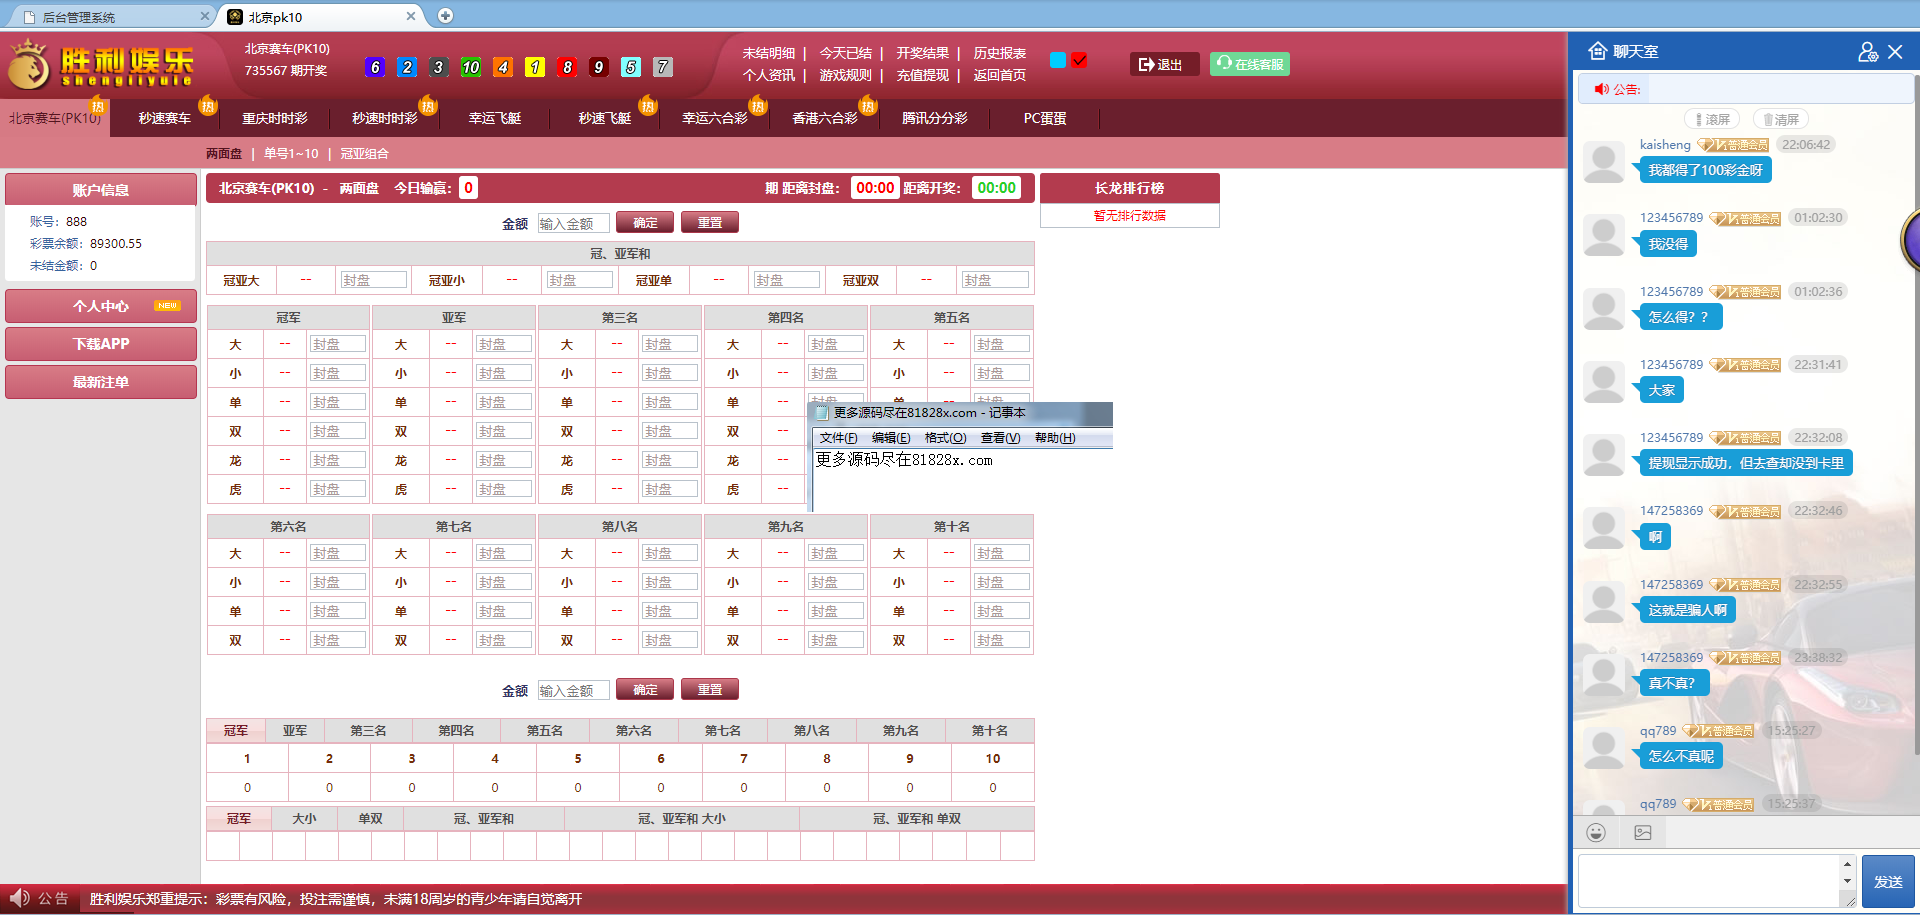Click the 退出 logout button

[x=1163, y=64]
